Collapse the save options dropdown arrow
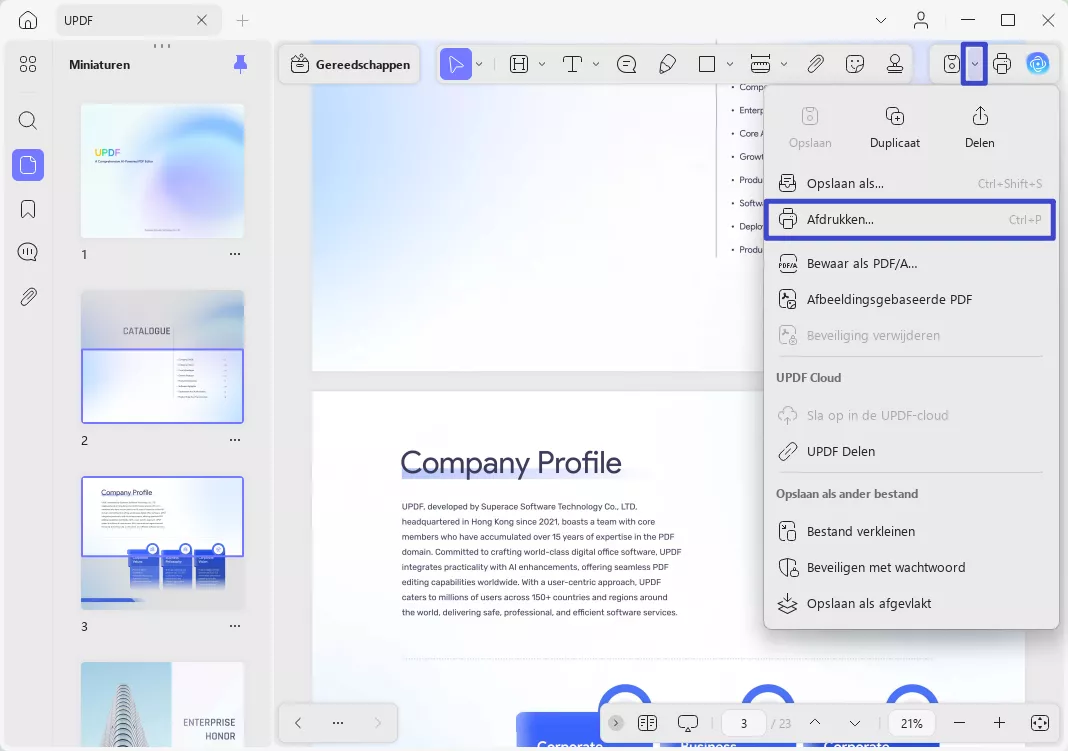Screen dimensions: 1068x751 [975, 64]
